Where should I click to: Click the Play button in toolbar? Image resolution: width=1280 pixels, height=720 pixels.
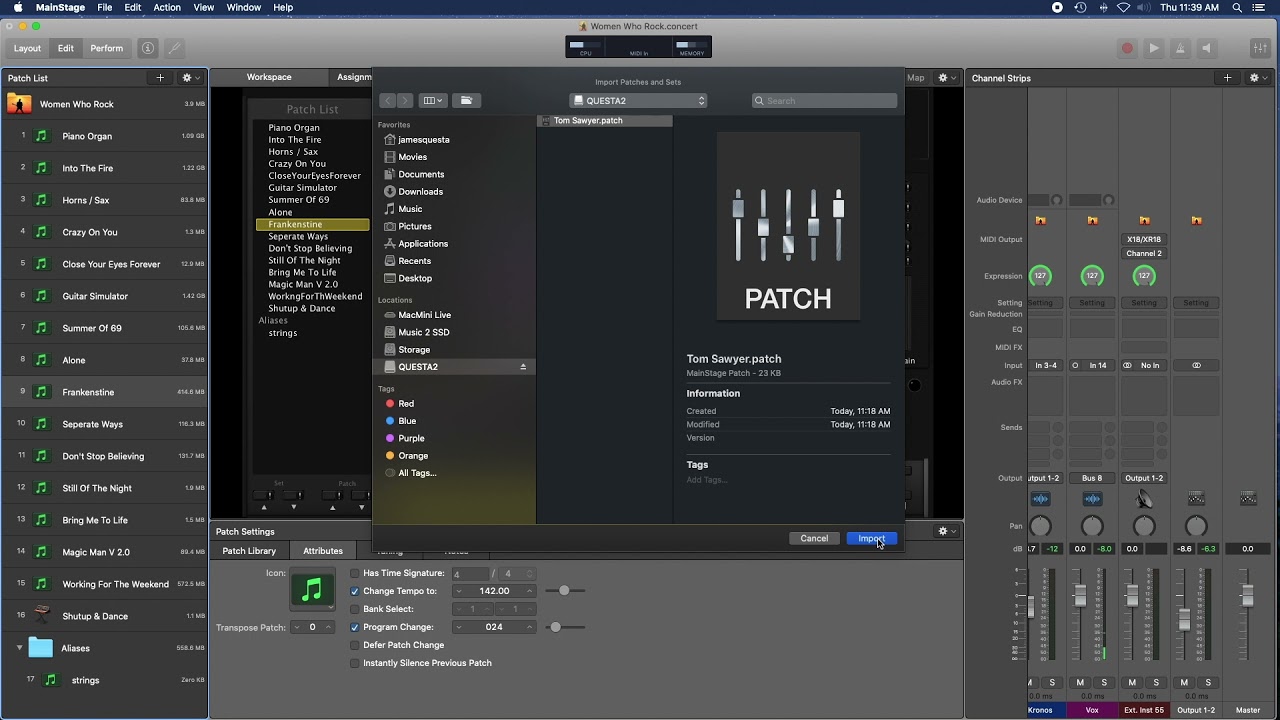[x=1154, y=48]
